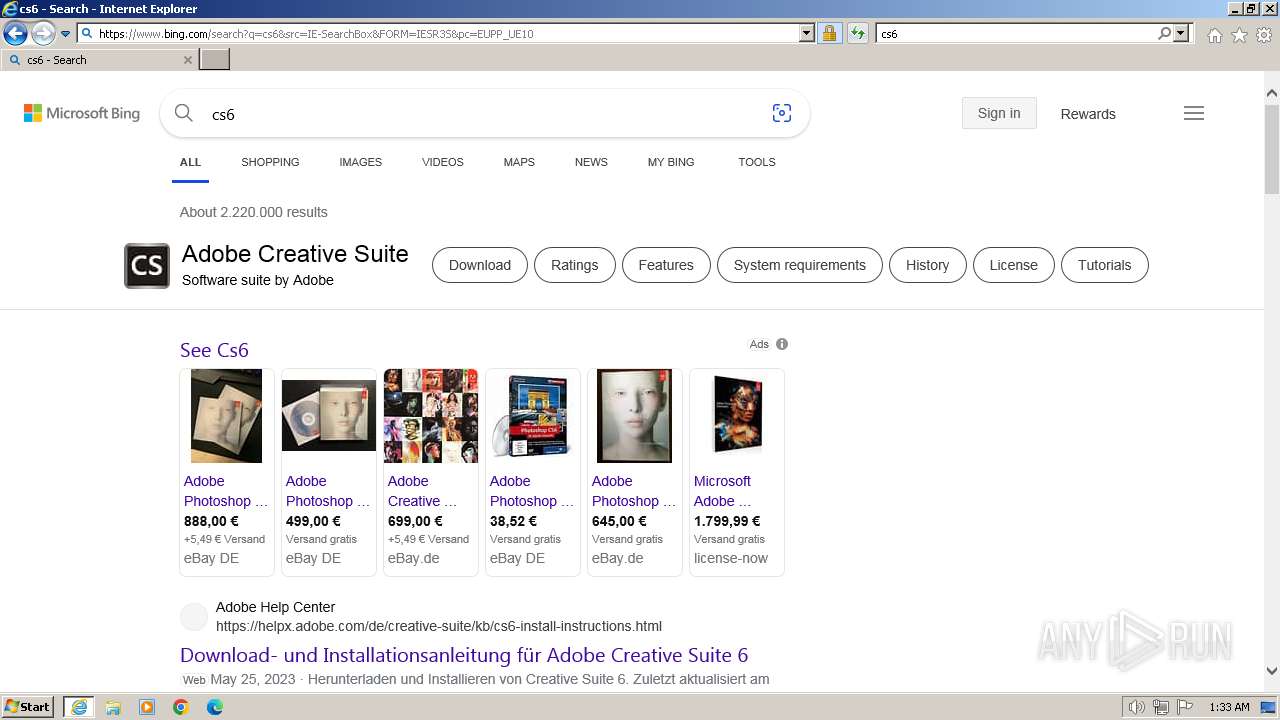Open the 645,00 € Adobe Photoshop thumbnail

coord(634,416)
